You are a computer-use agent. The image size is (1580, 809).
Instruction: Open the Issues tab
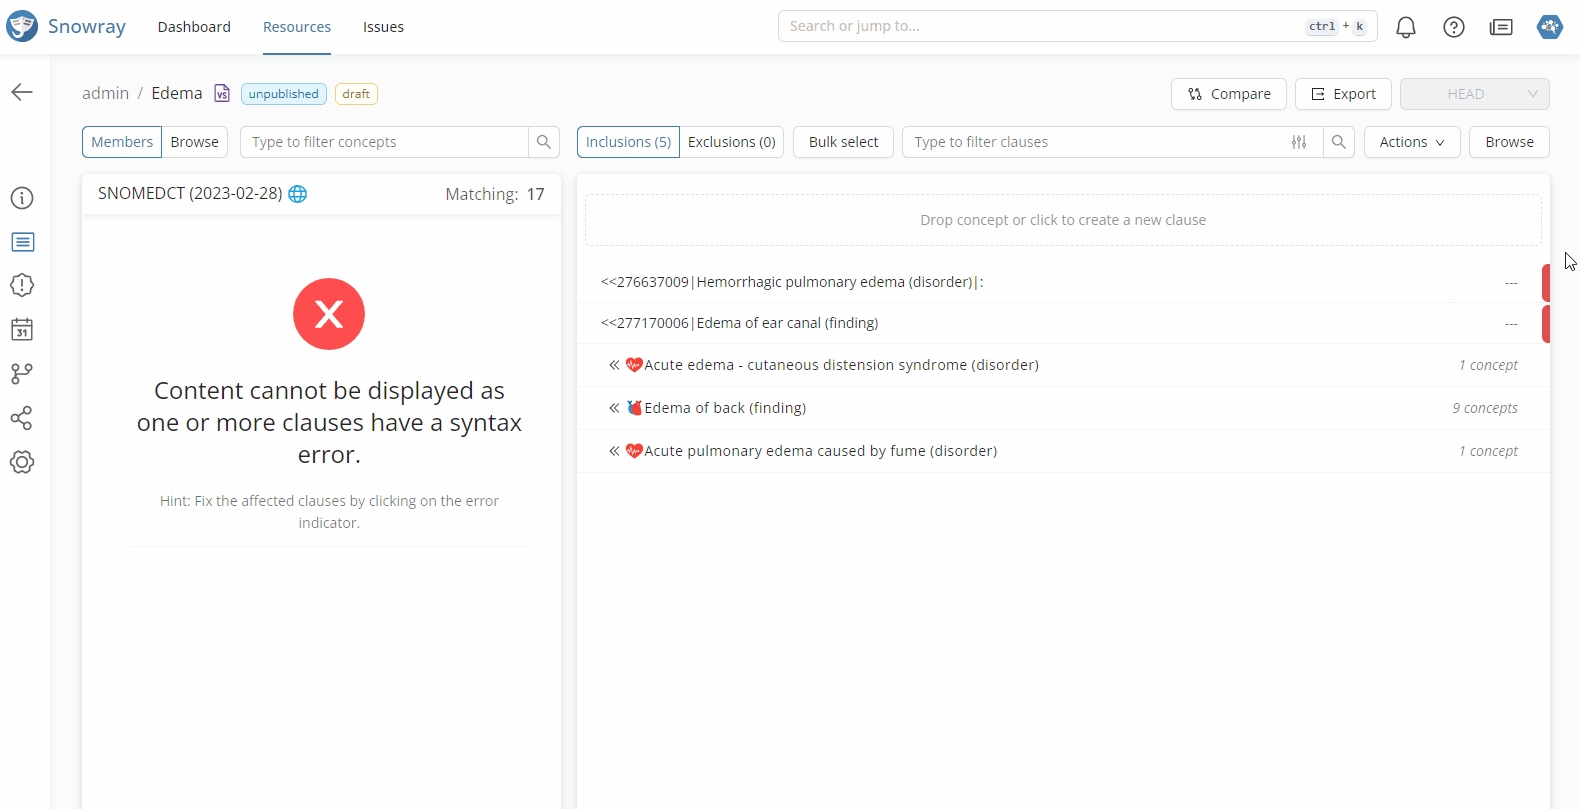pos(383,27)
